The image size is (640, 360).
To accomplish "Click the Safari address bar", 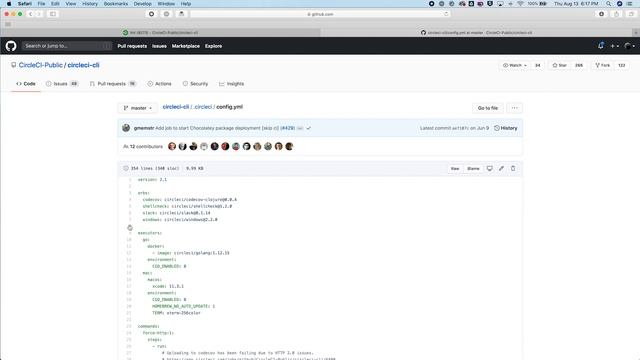I will coord(320,14).
